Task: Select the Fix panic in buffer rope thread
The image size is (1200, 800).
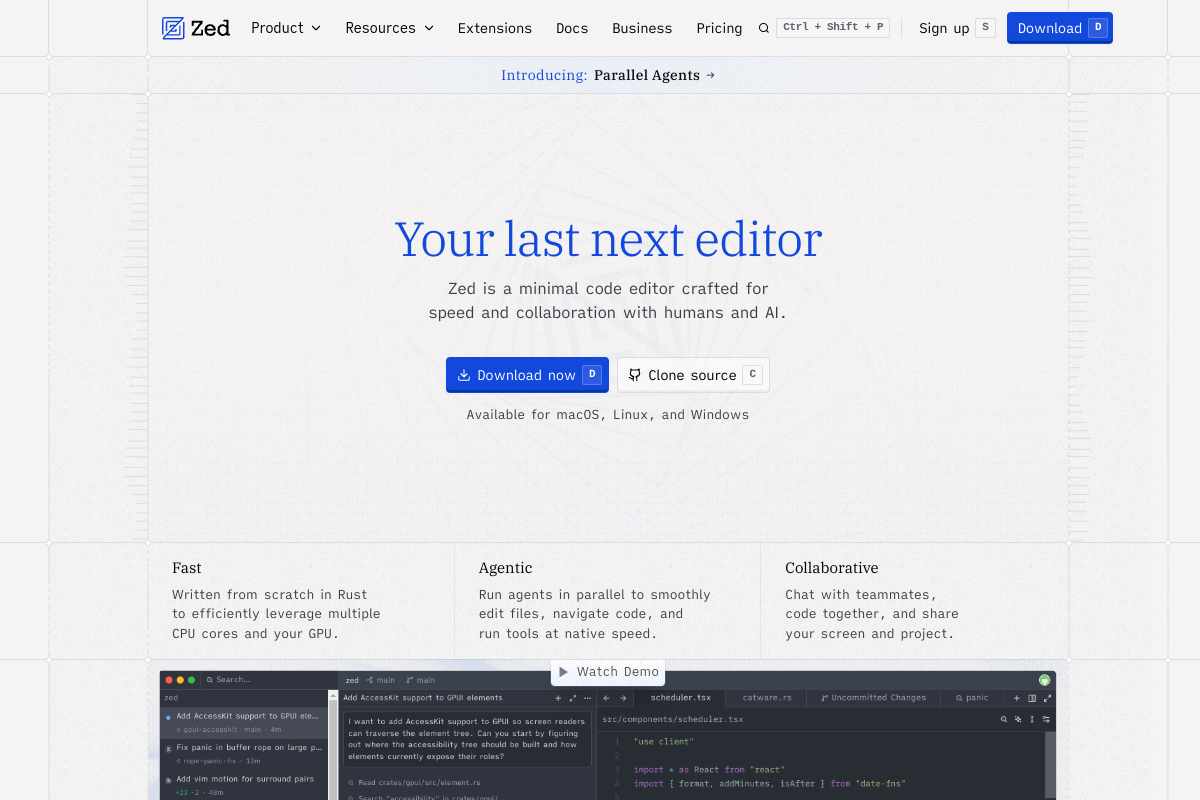Action: pos(244,753)
